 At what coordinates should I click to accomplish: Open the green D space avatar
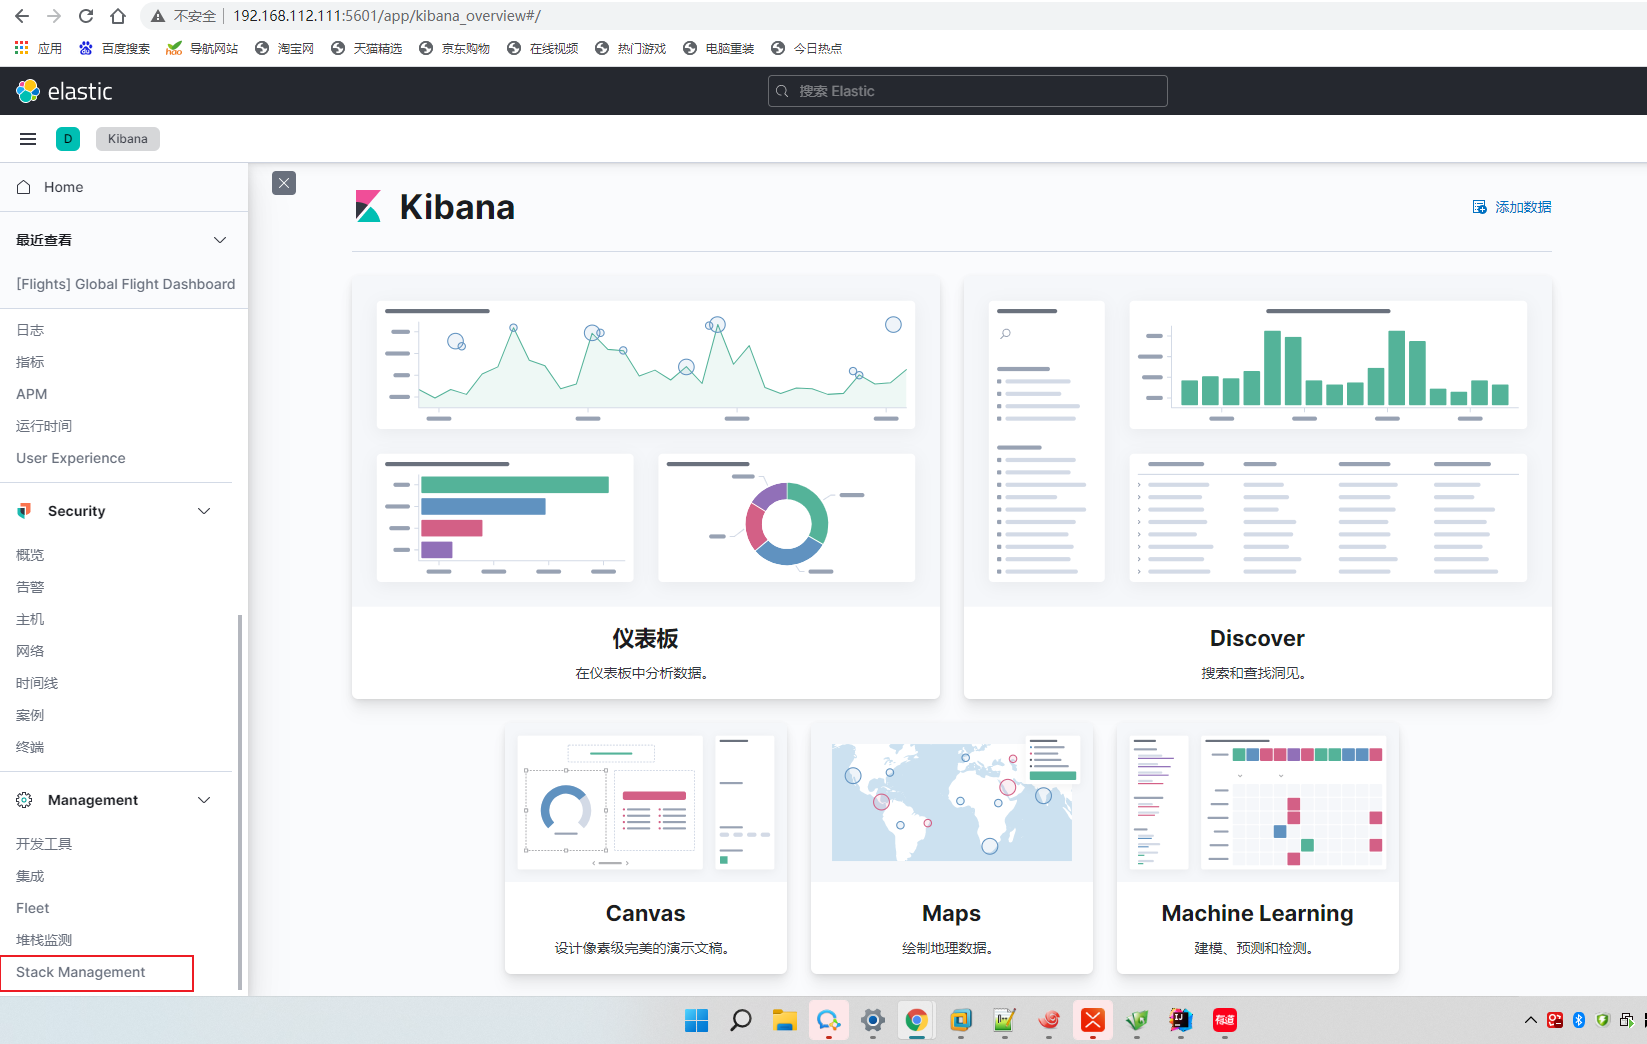[68, 139]
